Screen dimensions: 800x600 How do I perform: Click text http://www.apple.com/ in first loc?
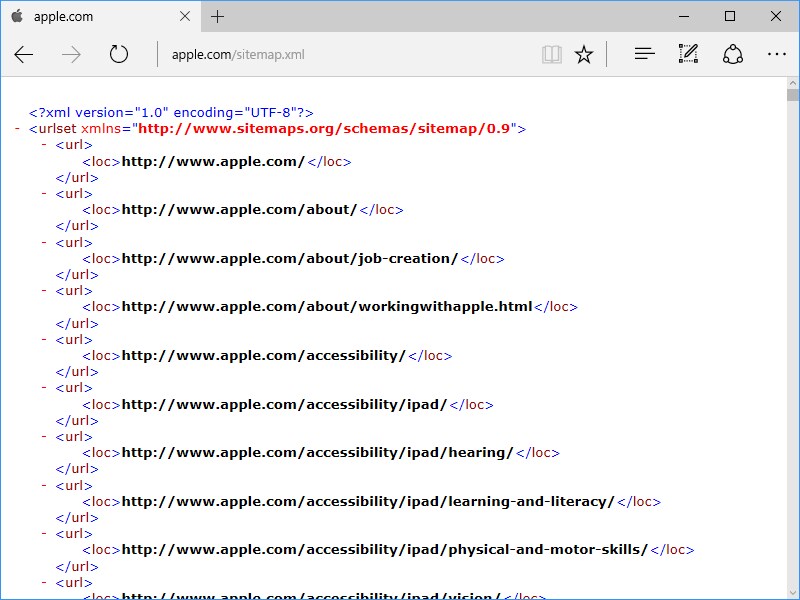[213, 162]
